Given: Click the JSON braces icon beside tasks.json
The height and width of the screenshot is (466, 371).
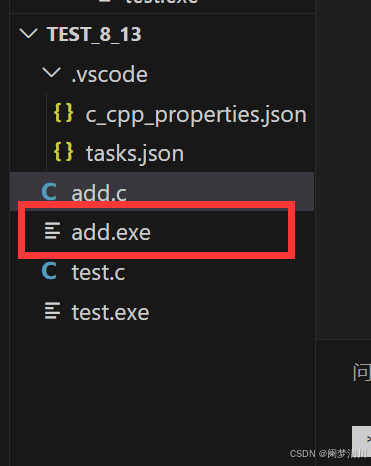Looking at the screenshot, I should pyautogui.click(x=64, y=152).
